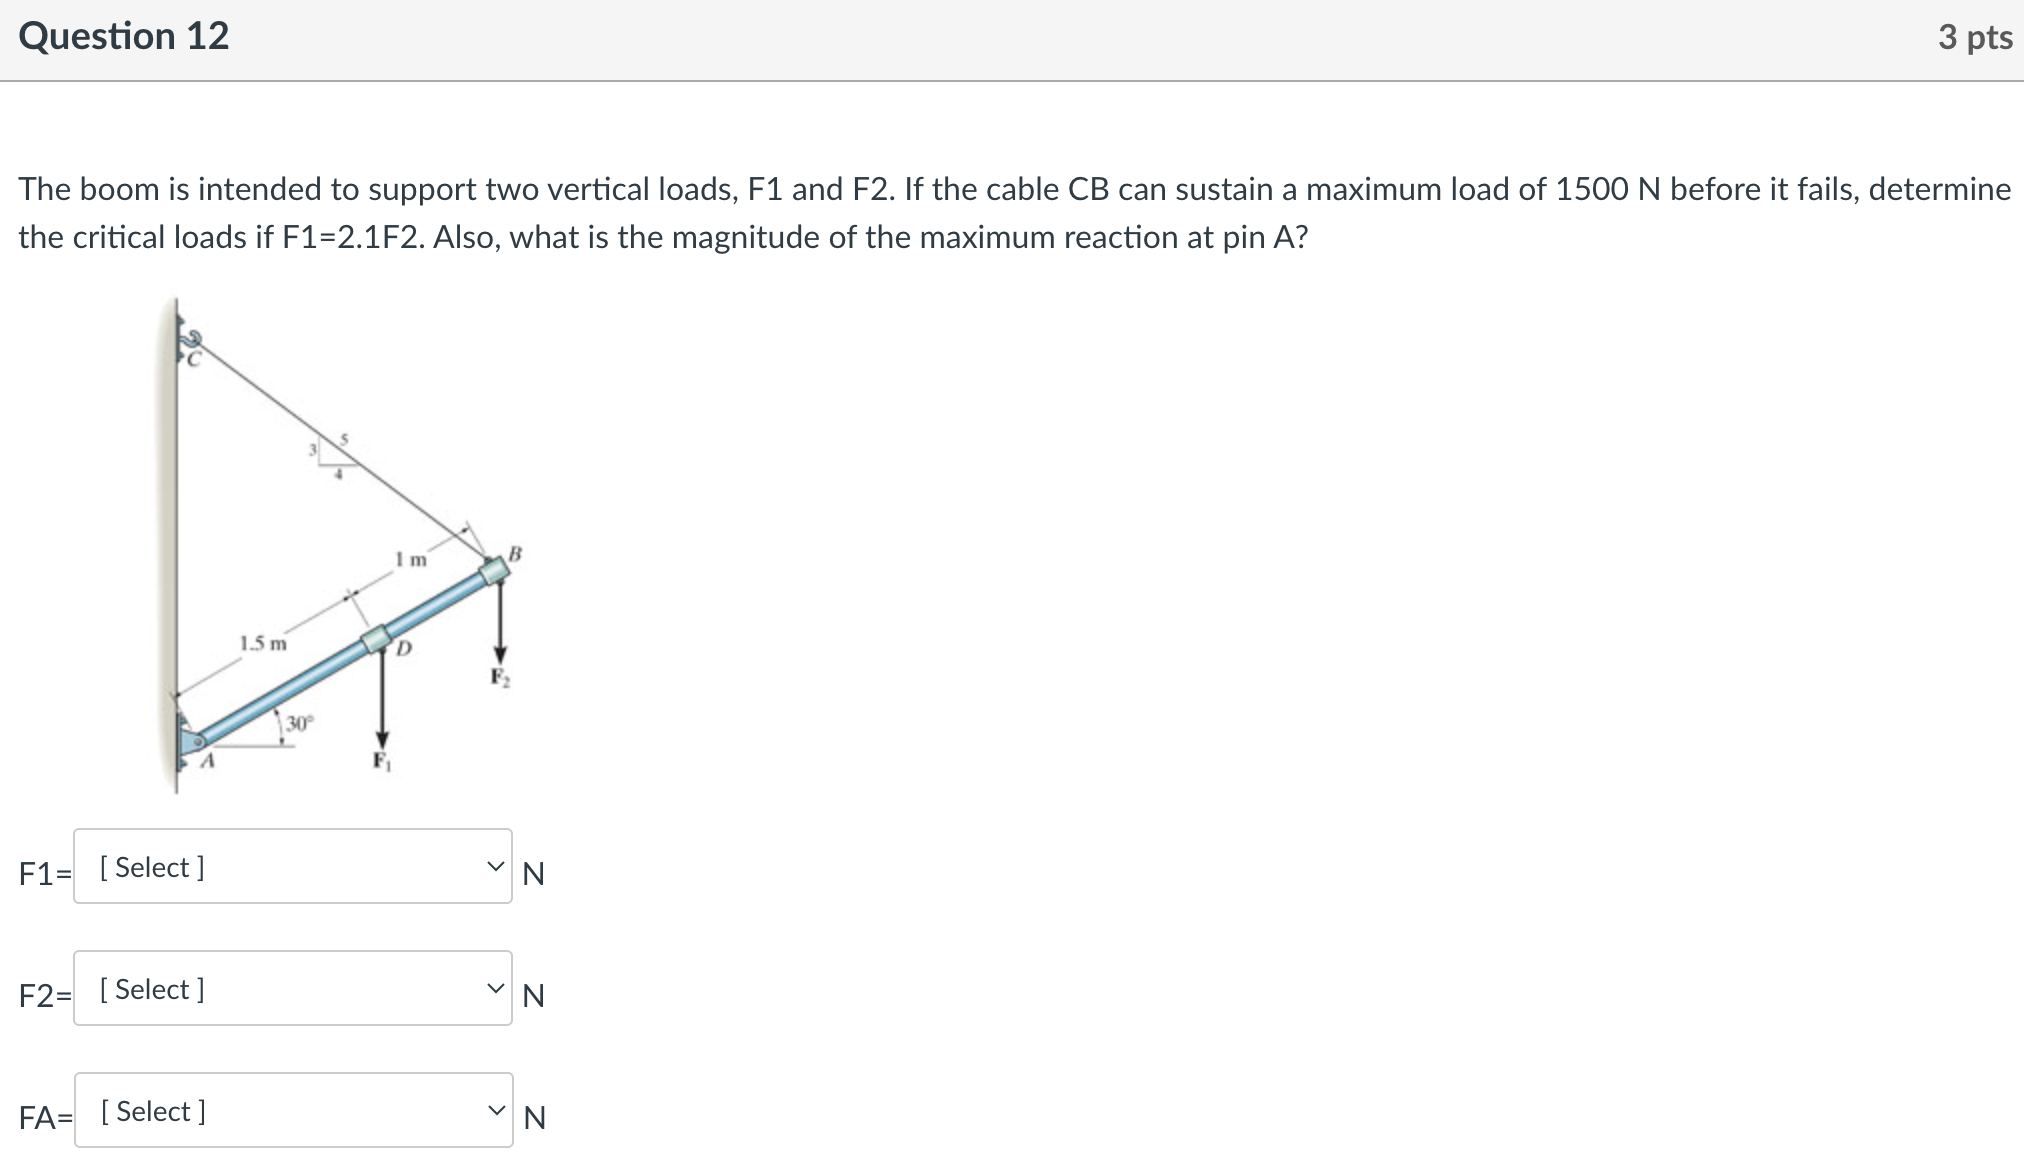Screen dimensions: 2024x1168
Task: Click the [ Select ] placeholder for F1
Action: tap(152, 868)
